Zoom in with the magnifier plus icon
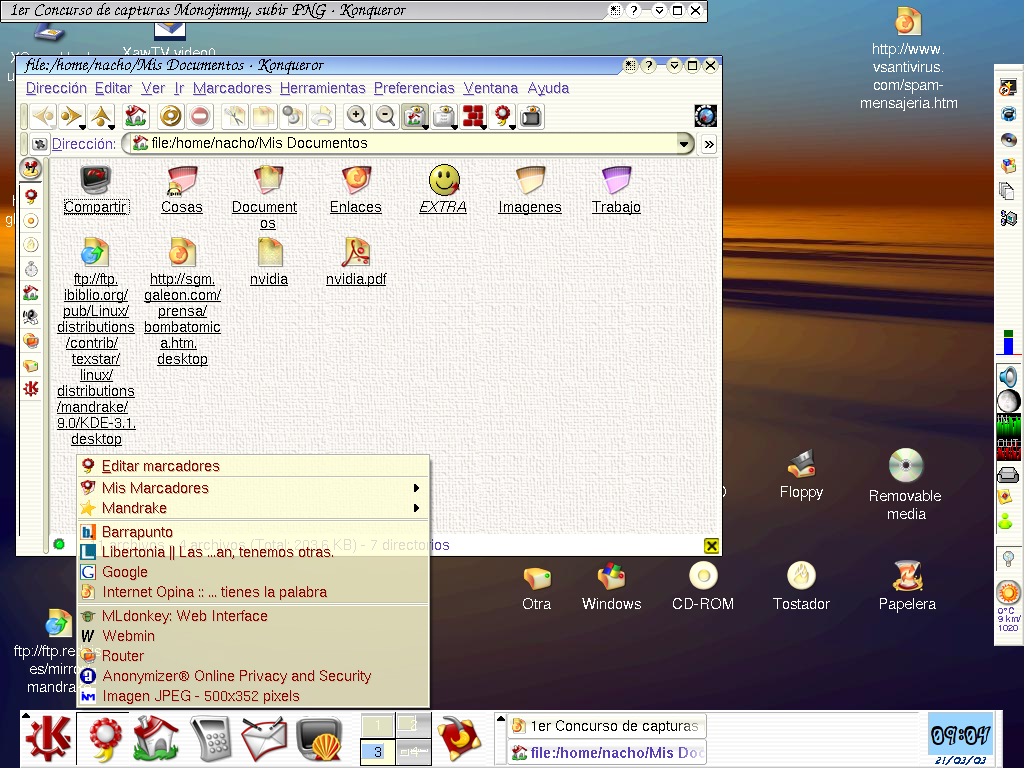 (357, 116)
